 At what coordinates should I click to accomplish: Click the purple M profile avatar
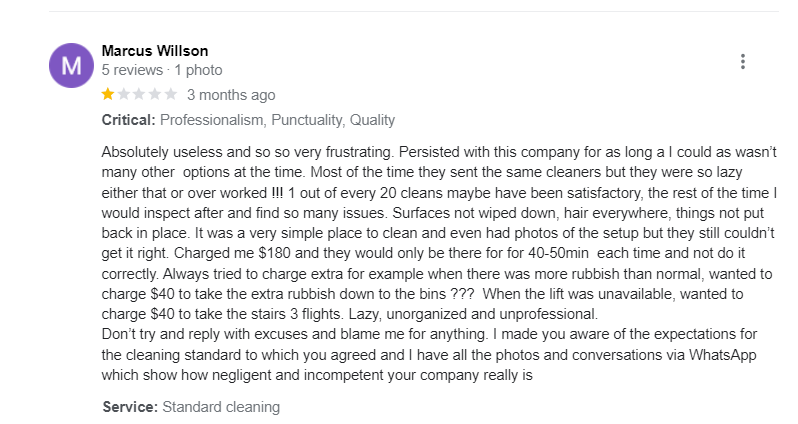point(71,65)
